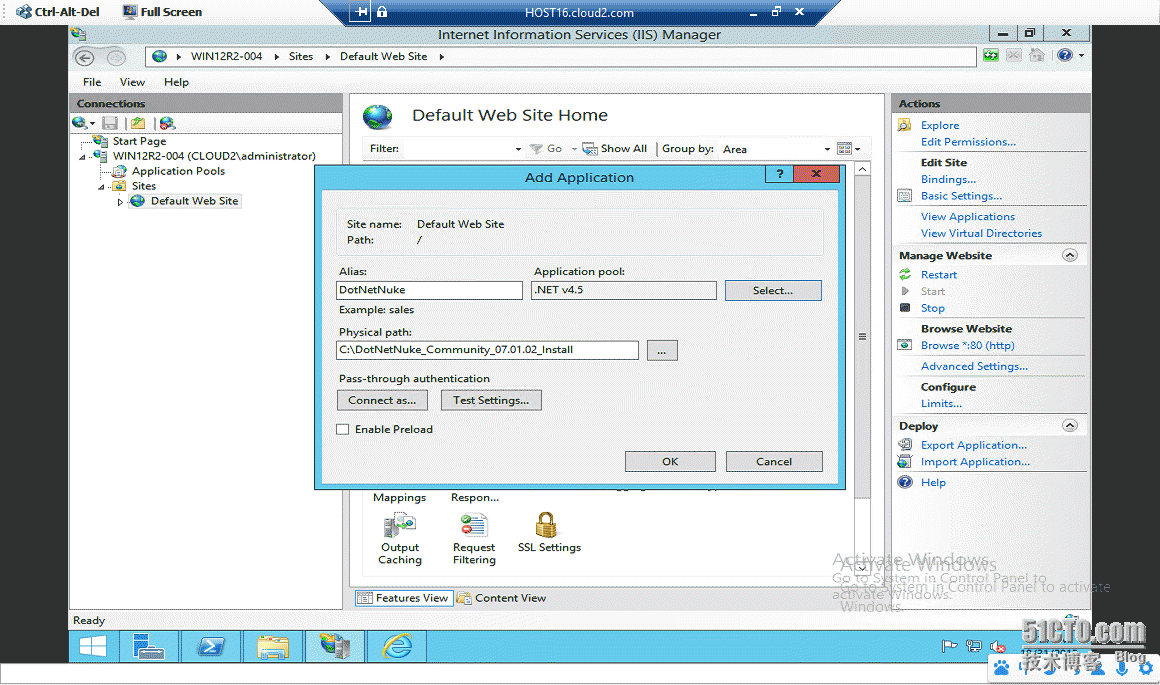1160x685 pixels.
Task: Open the SSL Settings feature icon
Action: tap(546, 525)
